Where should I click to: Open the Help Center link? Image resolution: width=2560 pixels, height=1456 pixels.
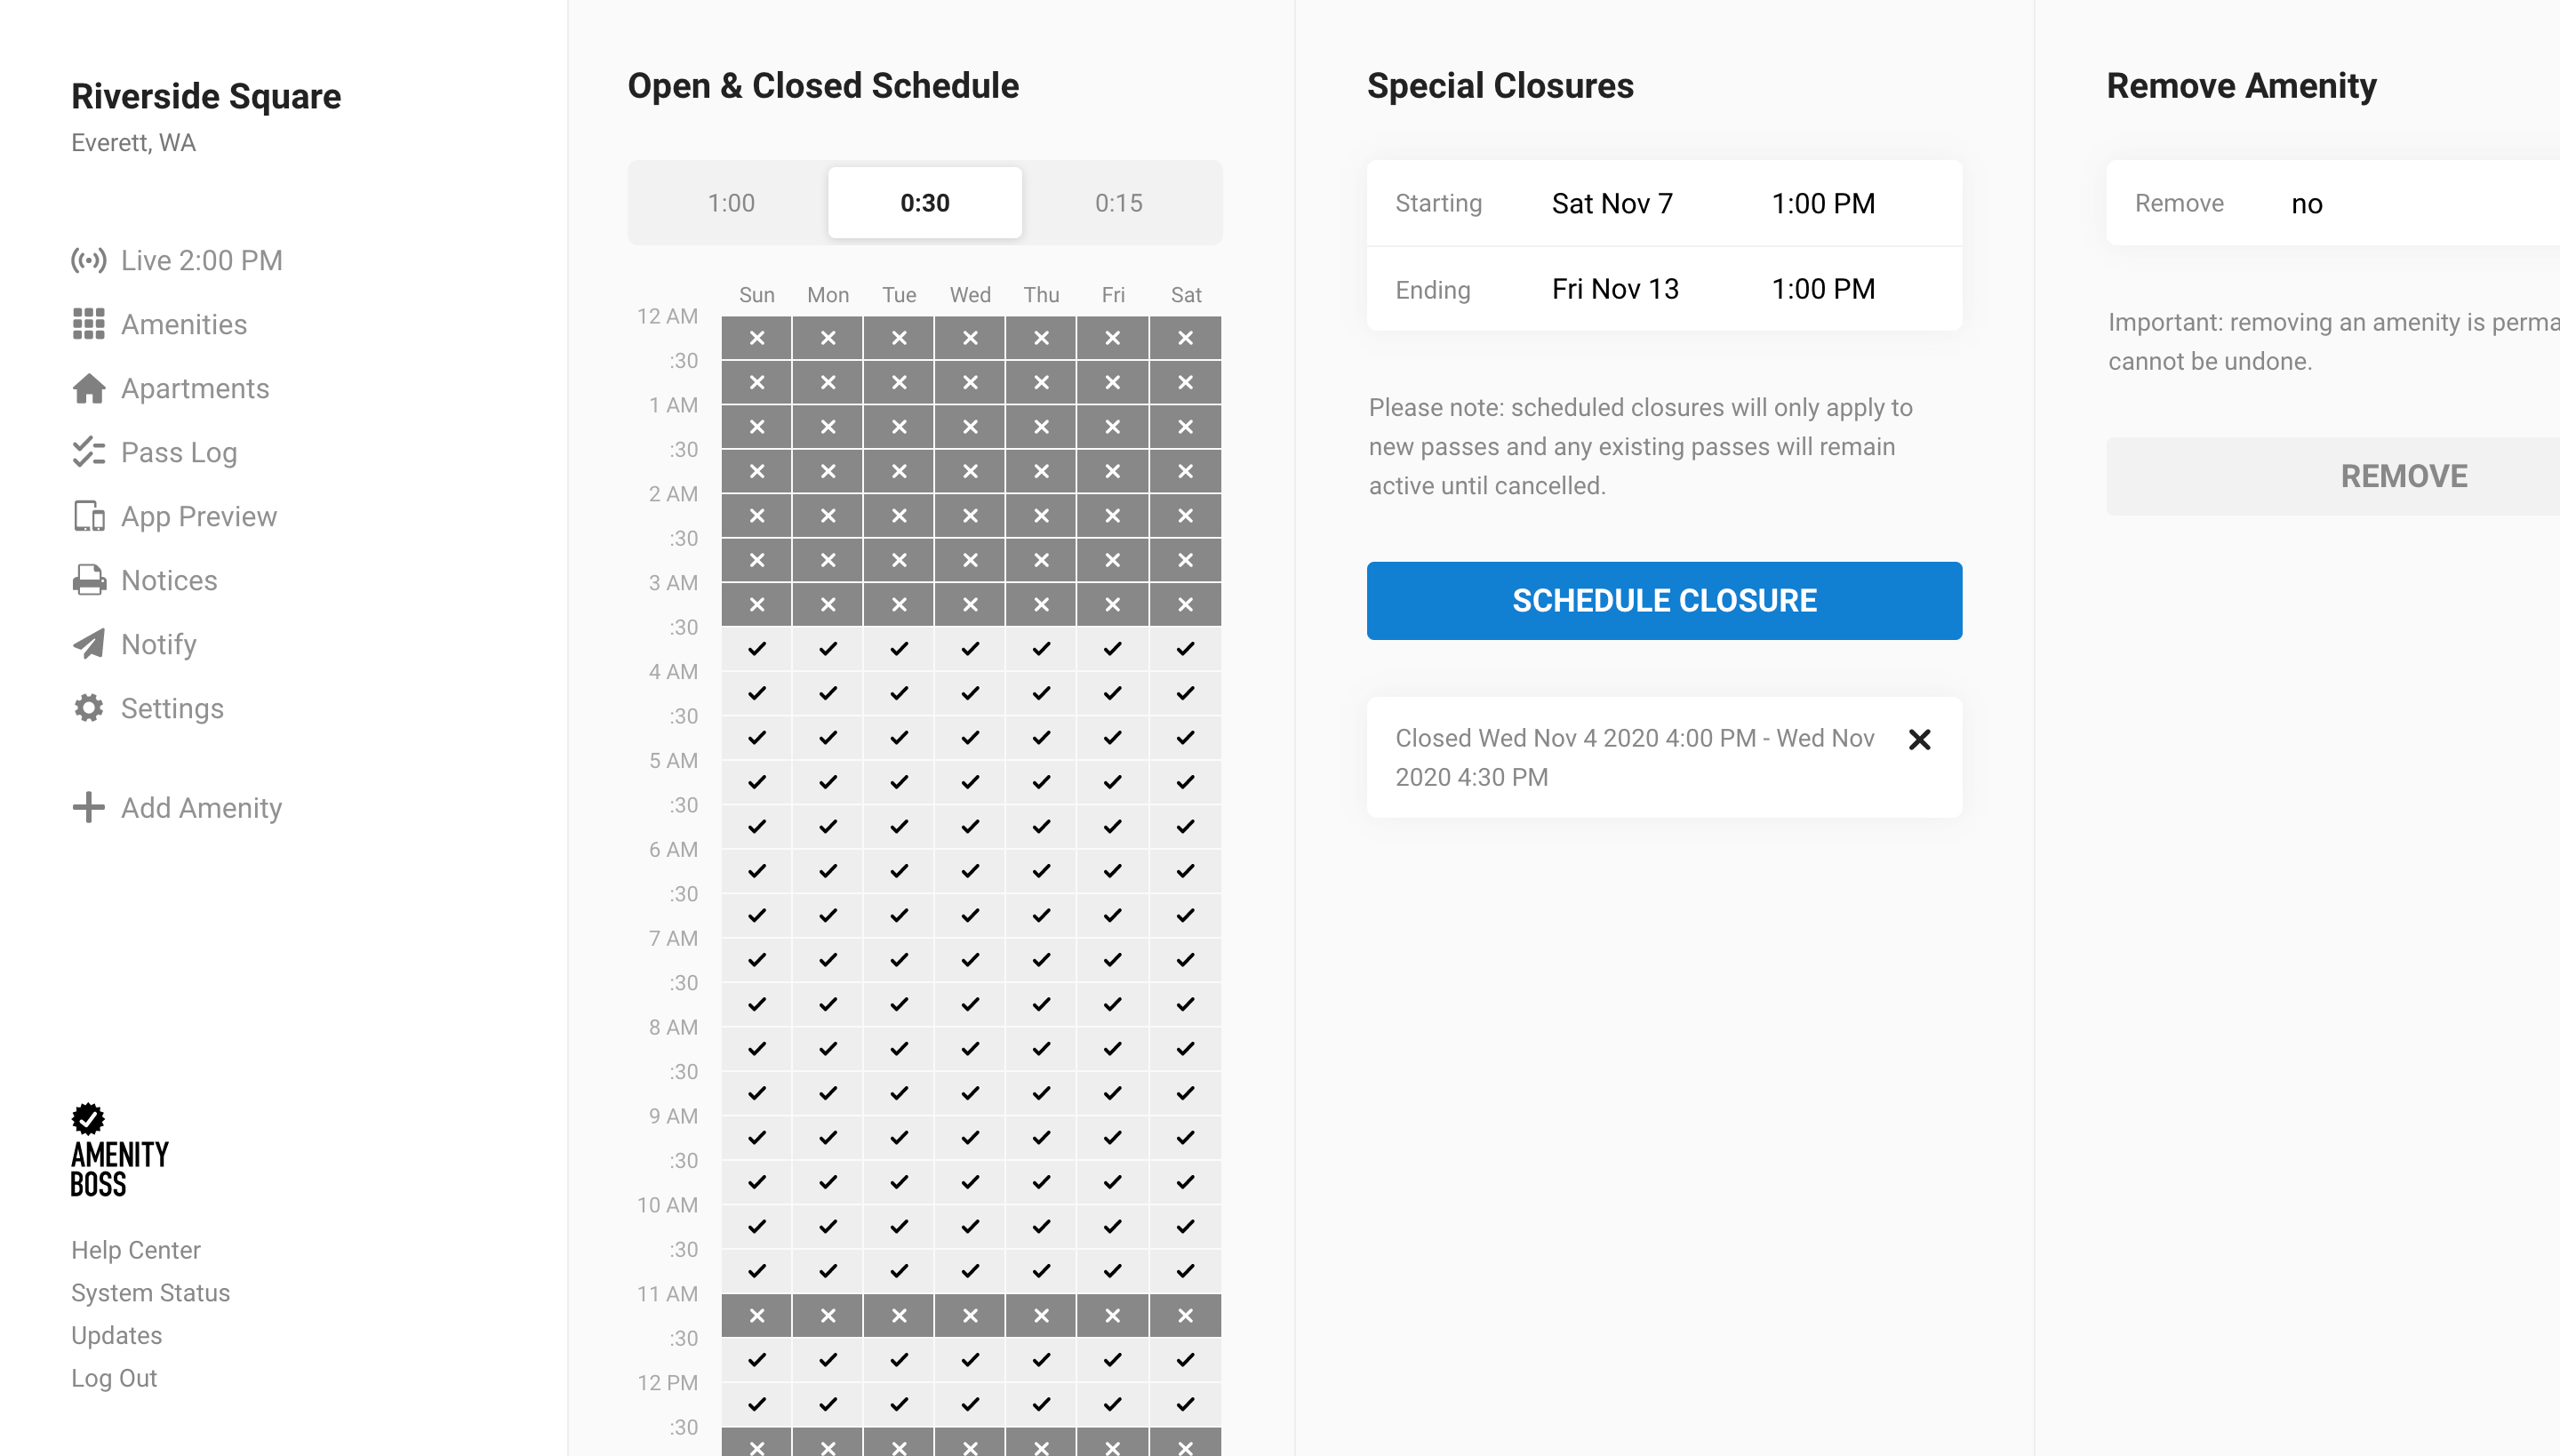click(x=136, y=1250)
